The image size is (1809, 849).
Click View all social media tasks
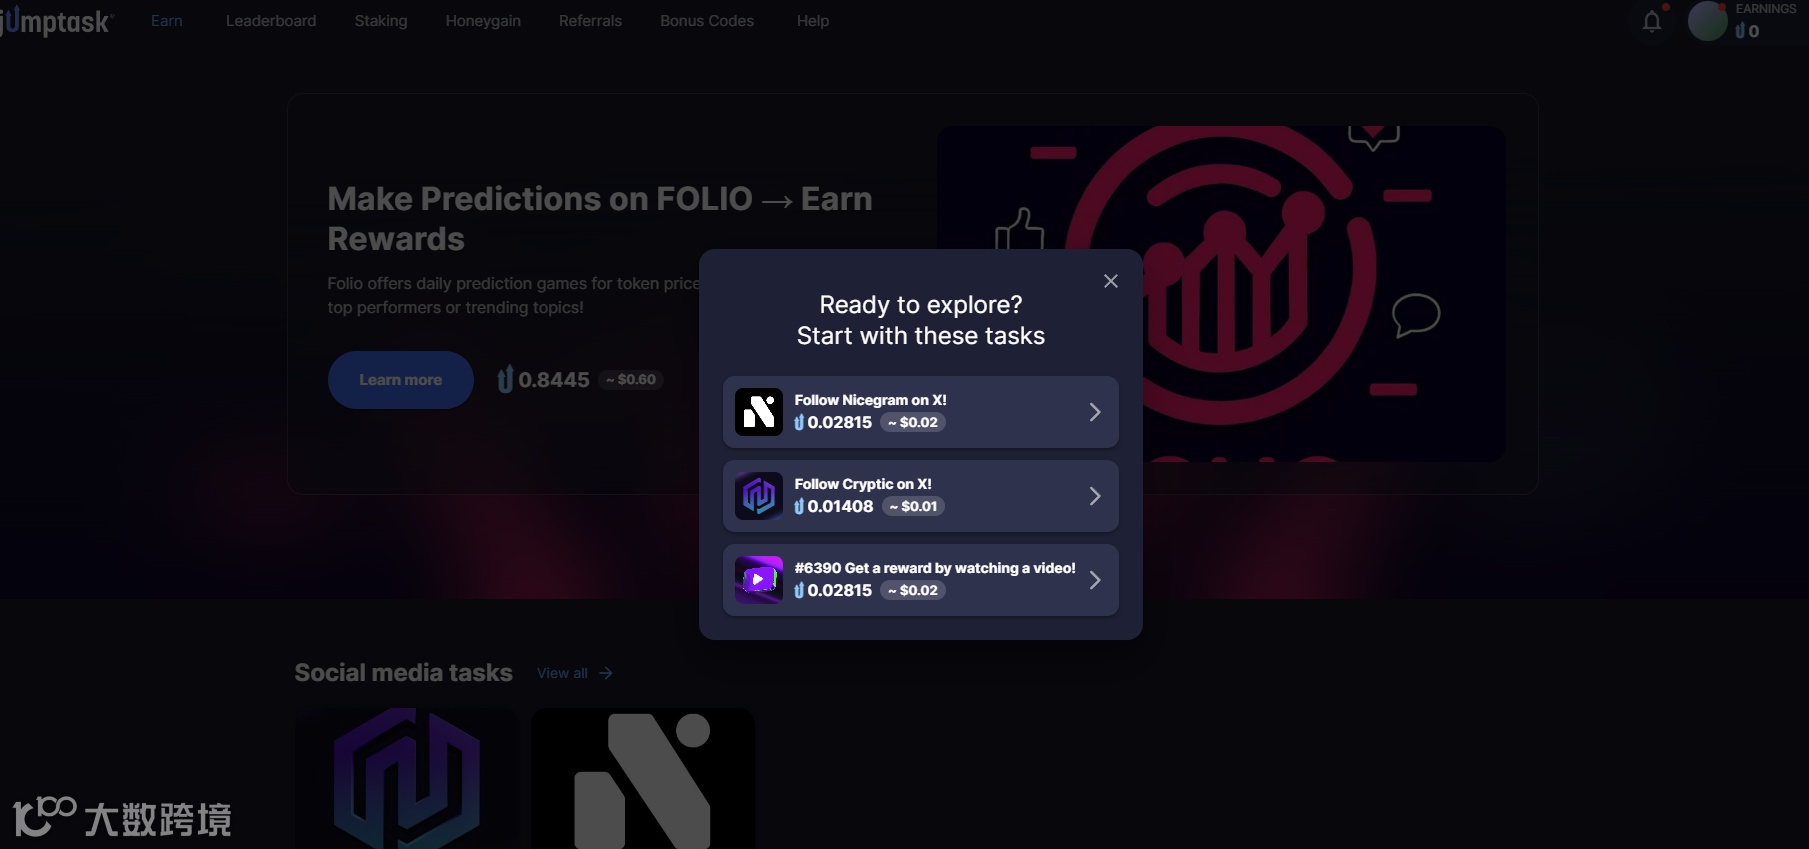574,673
